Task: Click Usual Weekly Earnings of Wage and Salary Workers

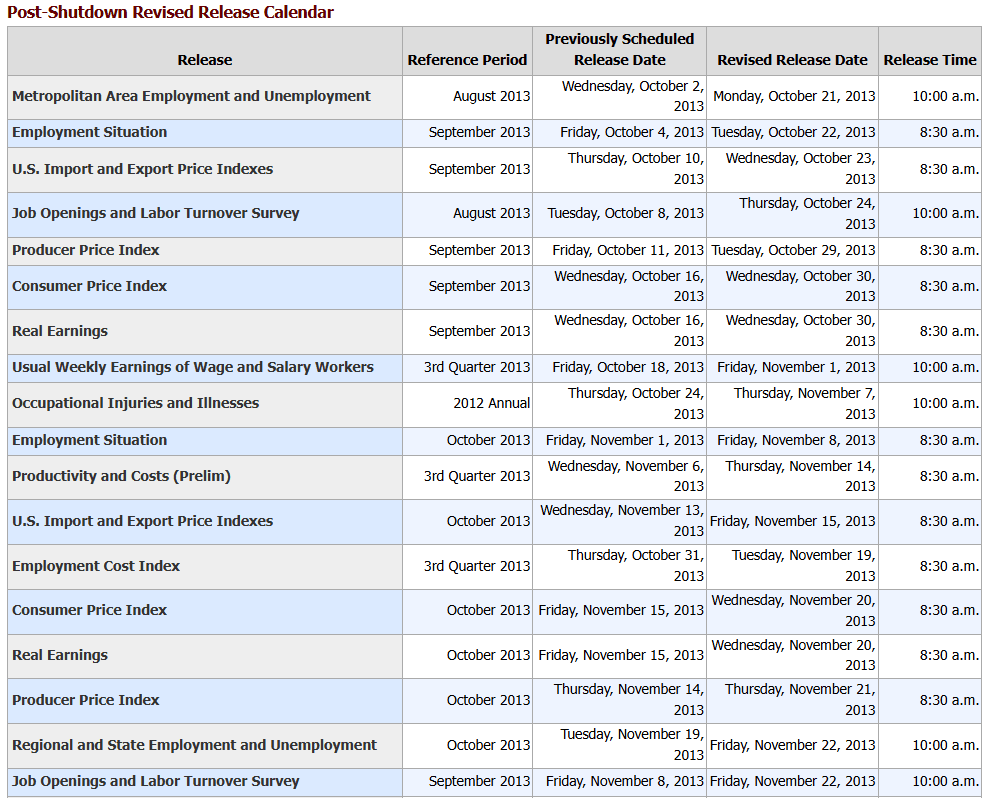Action: tap(193, 367)
